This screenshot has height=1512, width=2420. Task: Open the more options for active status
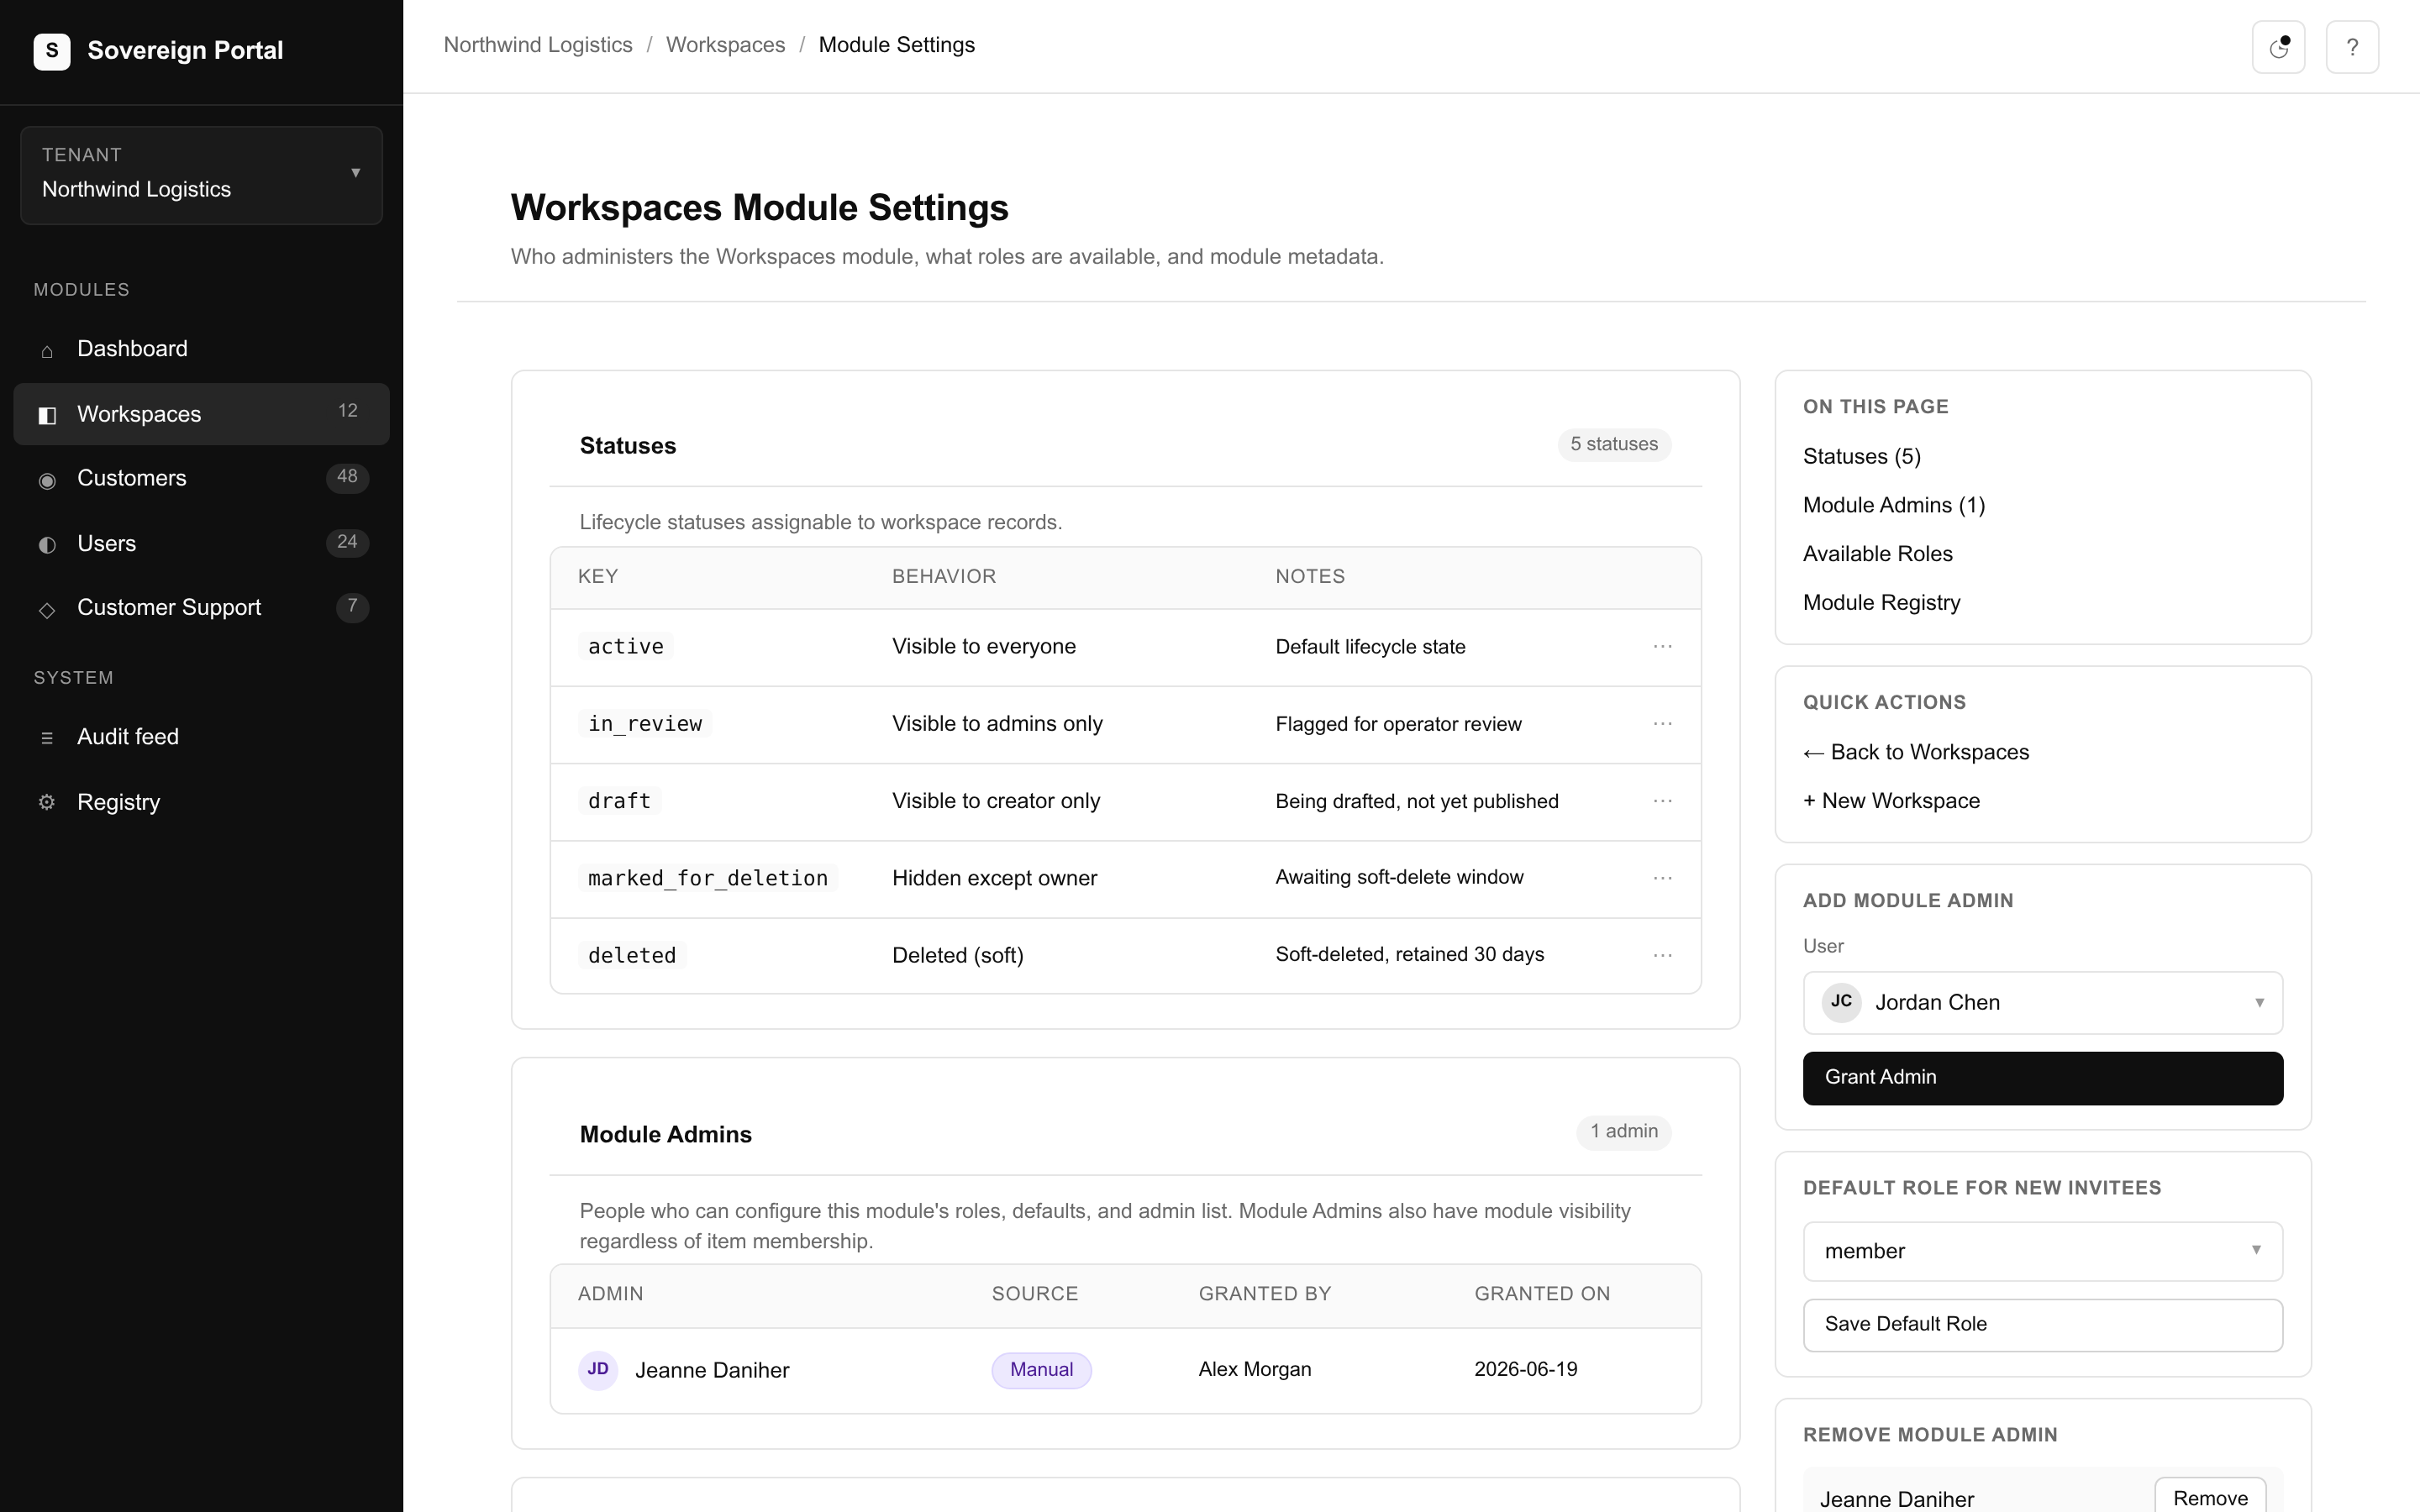pos(1662,647)
